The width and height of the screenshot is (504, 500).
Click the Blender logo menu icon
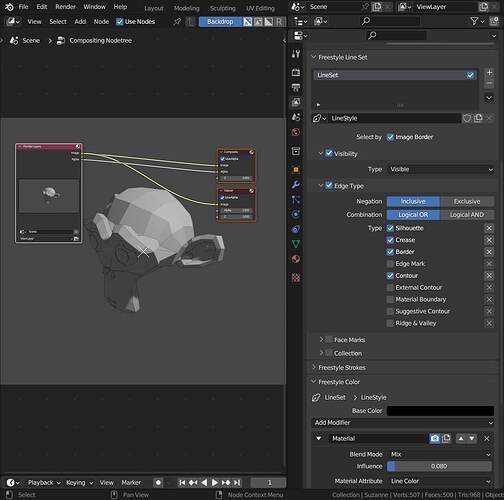[9, 7]
